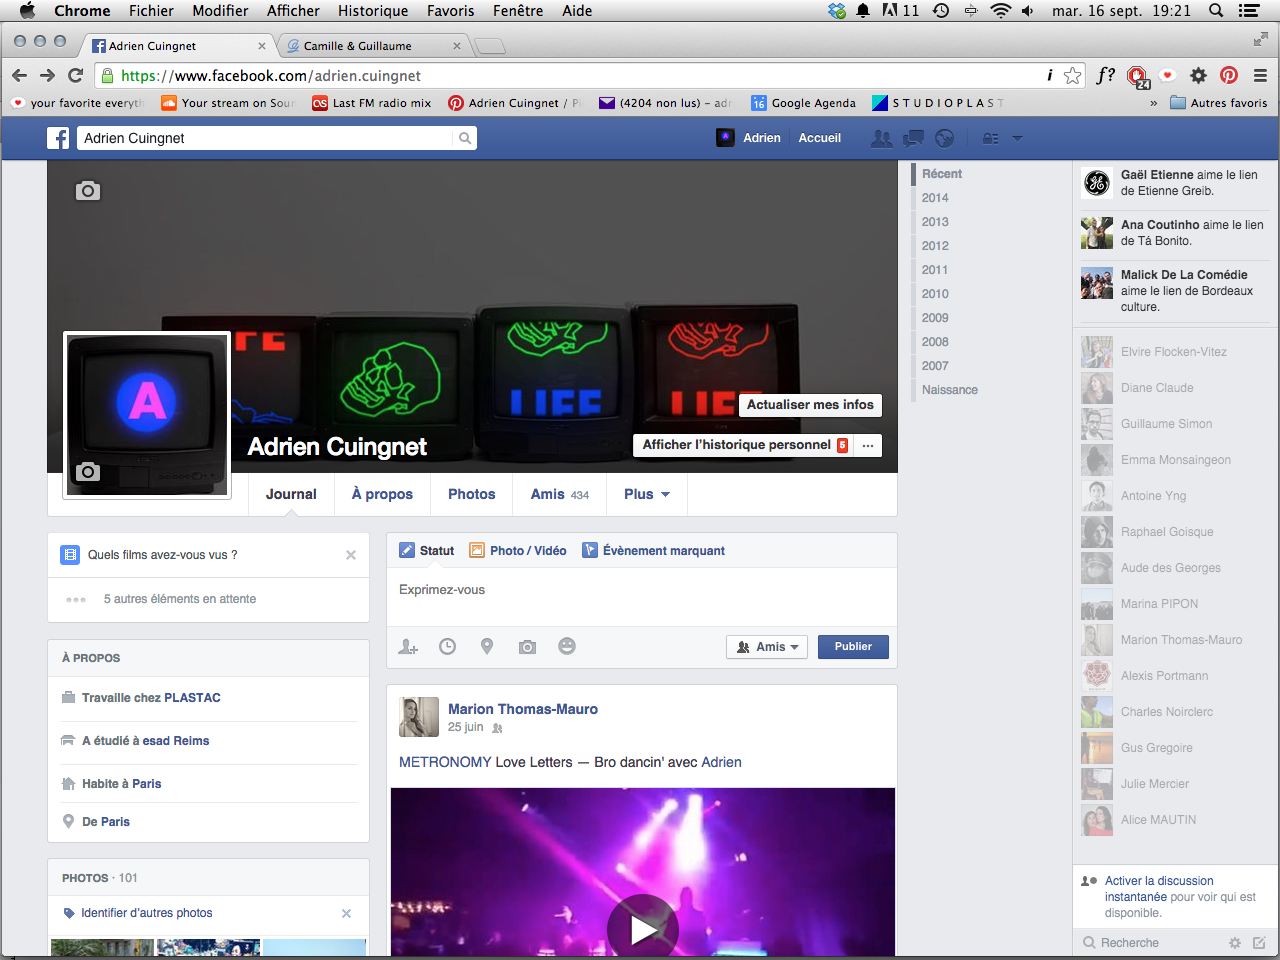Open the Amis audience selector
Screen dimensions: 1280x960
pos(767,647)
